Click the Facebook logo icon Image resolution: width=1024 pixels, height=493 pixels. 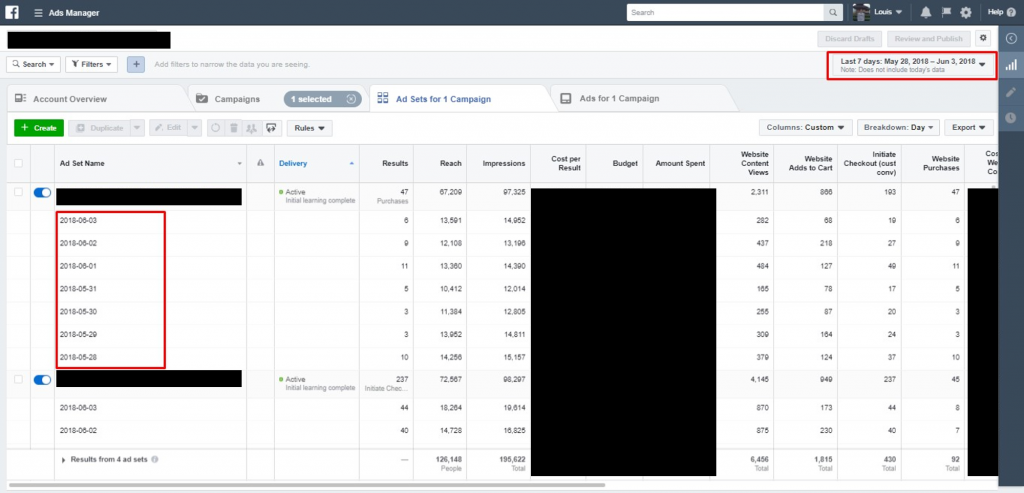(x=12, y=12)
